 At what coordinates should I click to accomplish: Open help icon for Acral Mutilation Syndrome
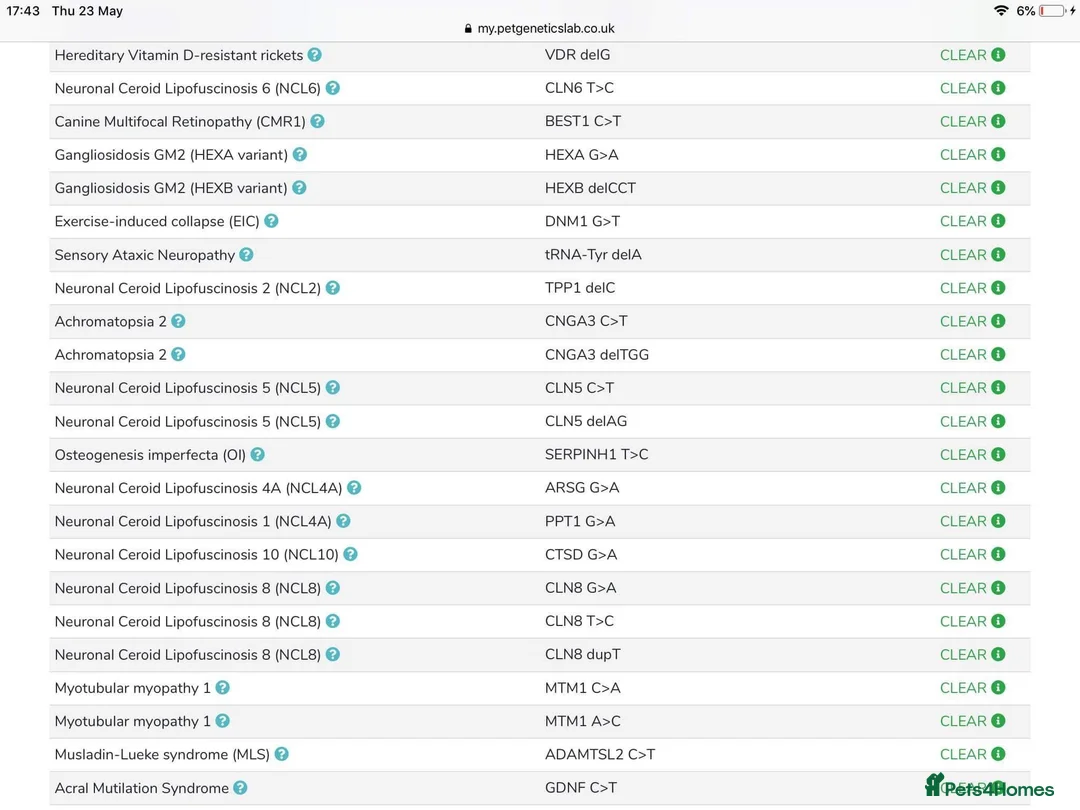tap(241, 788)
